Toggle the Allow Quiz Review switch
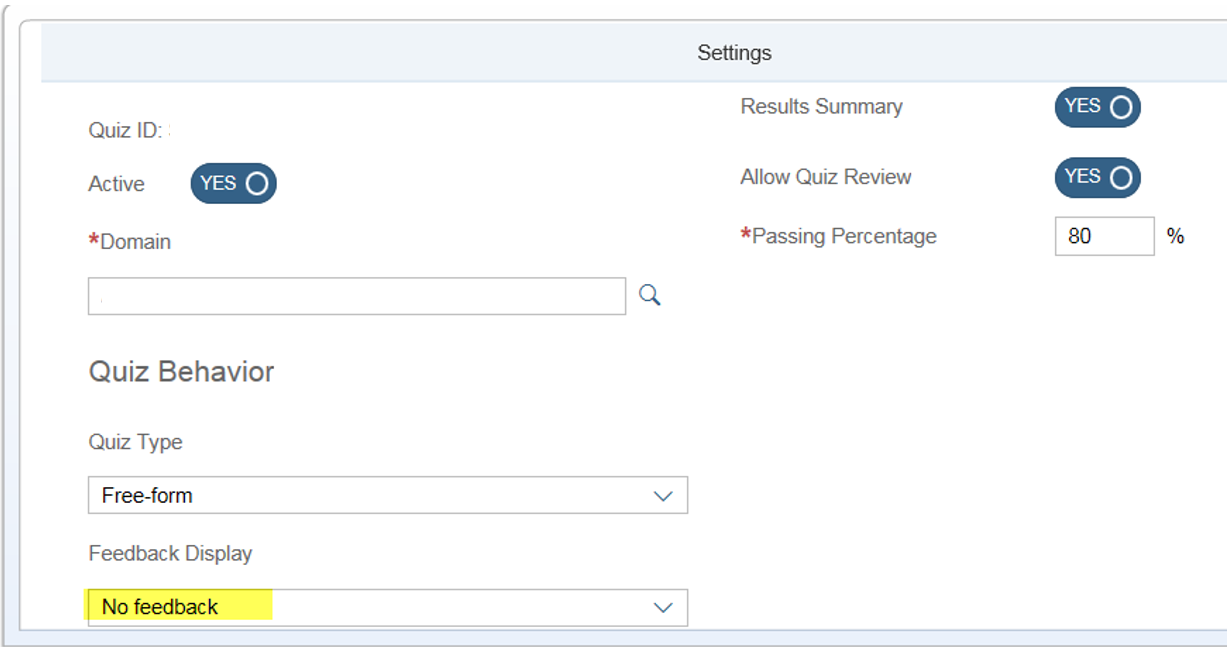Image resolution: width=1227 pixels, height=647 pixels. click(x=1097, y=177)
